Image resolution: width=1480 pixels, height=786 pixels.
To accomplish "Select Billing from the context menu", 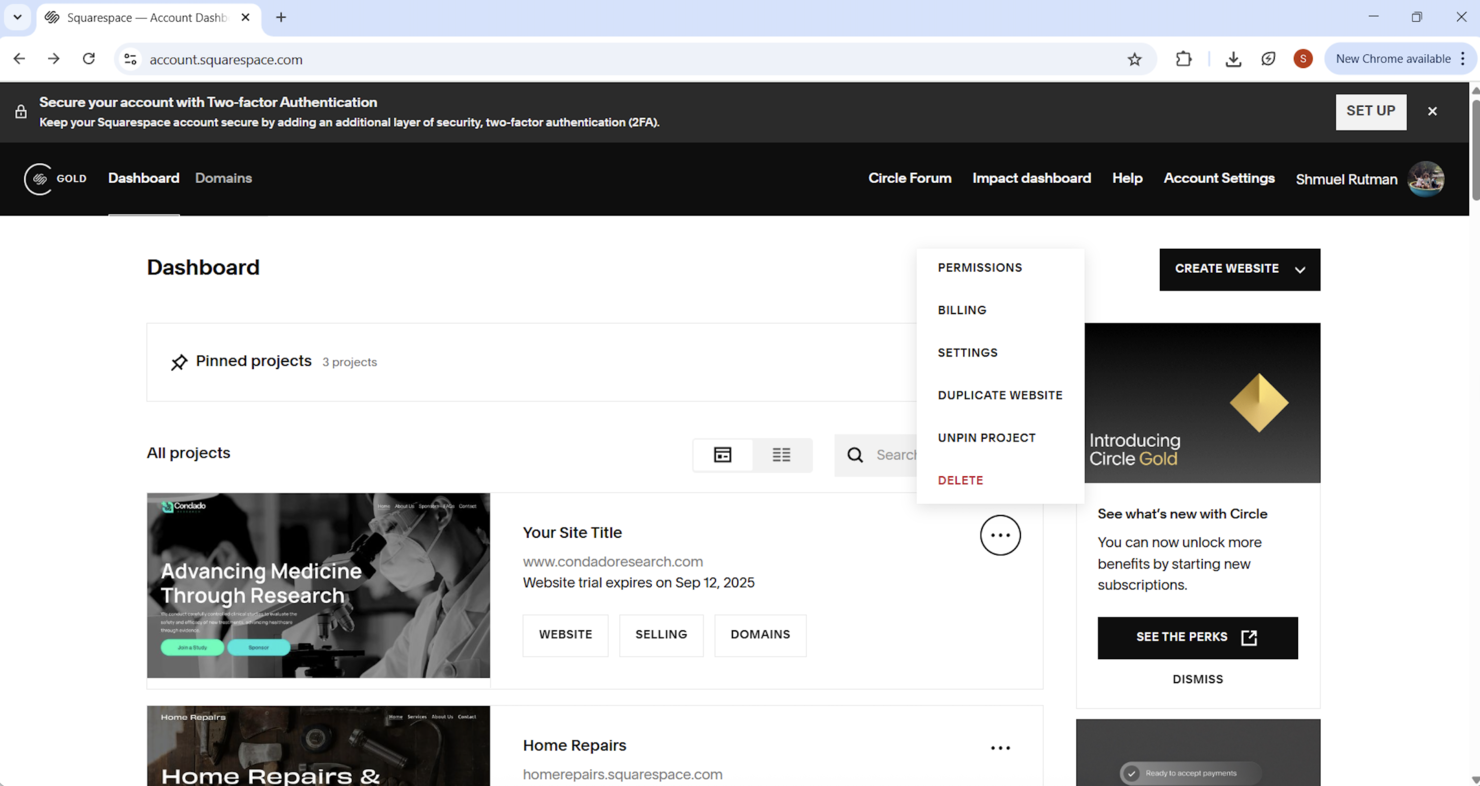I will (962, 310).
